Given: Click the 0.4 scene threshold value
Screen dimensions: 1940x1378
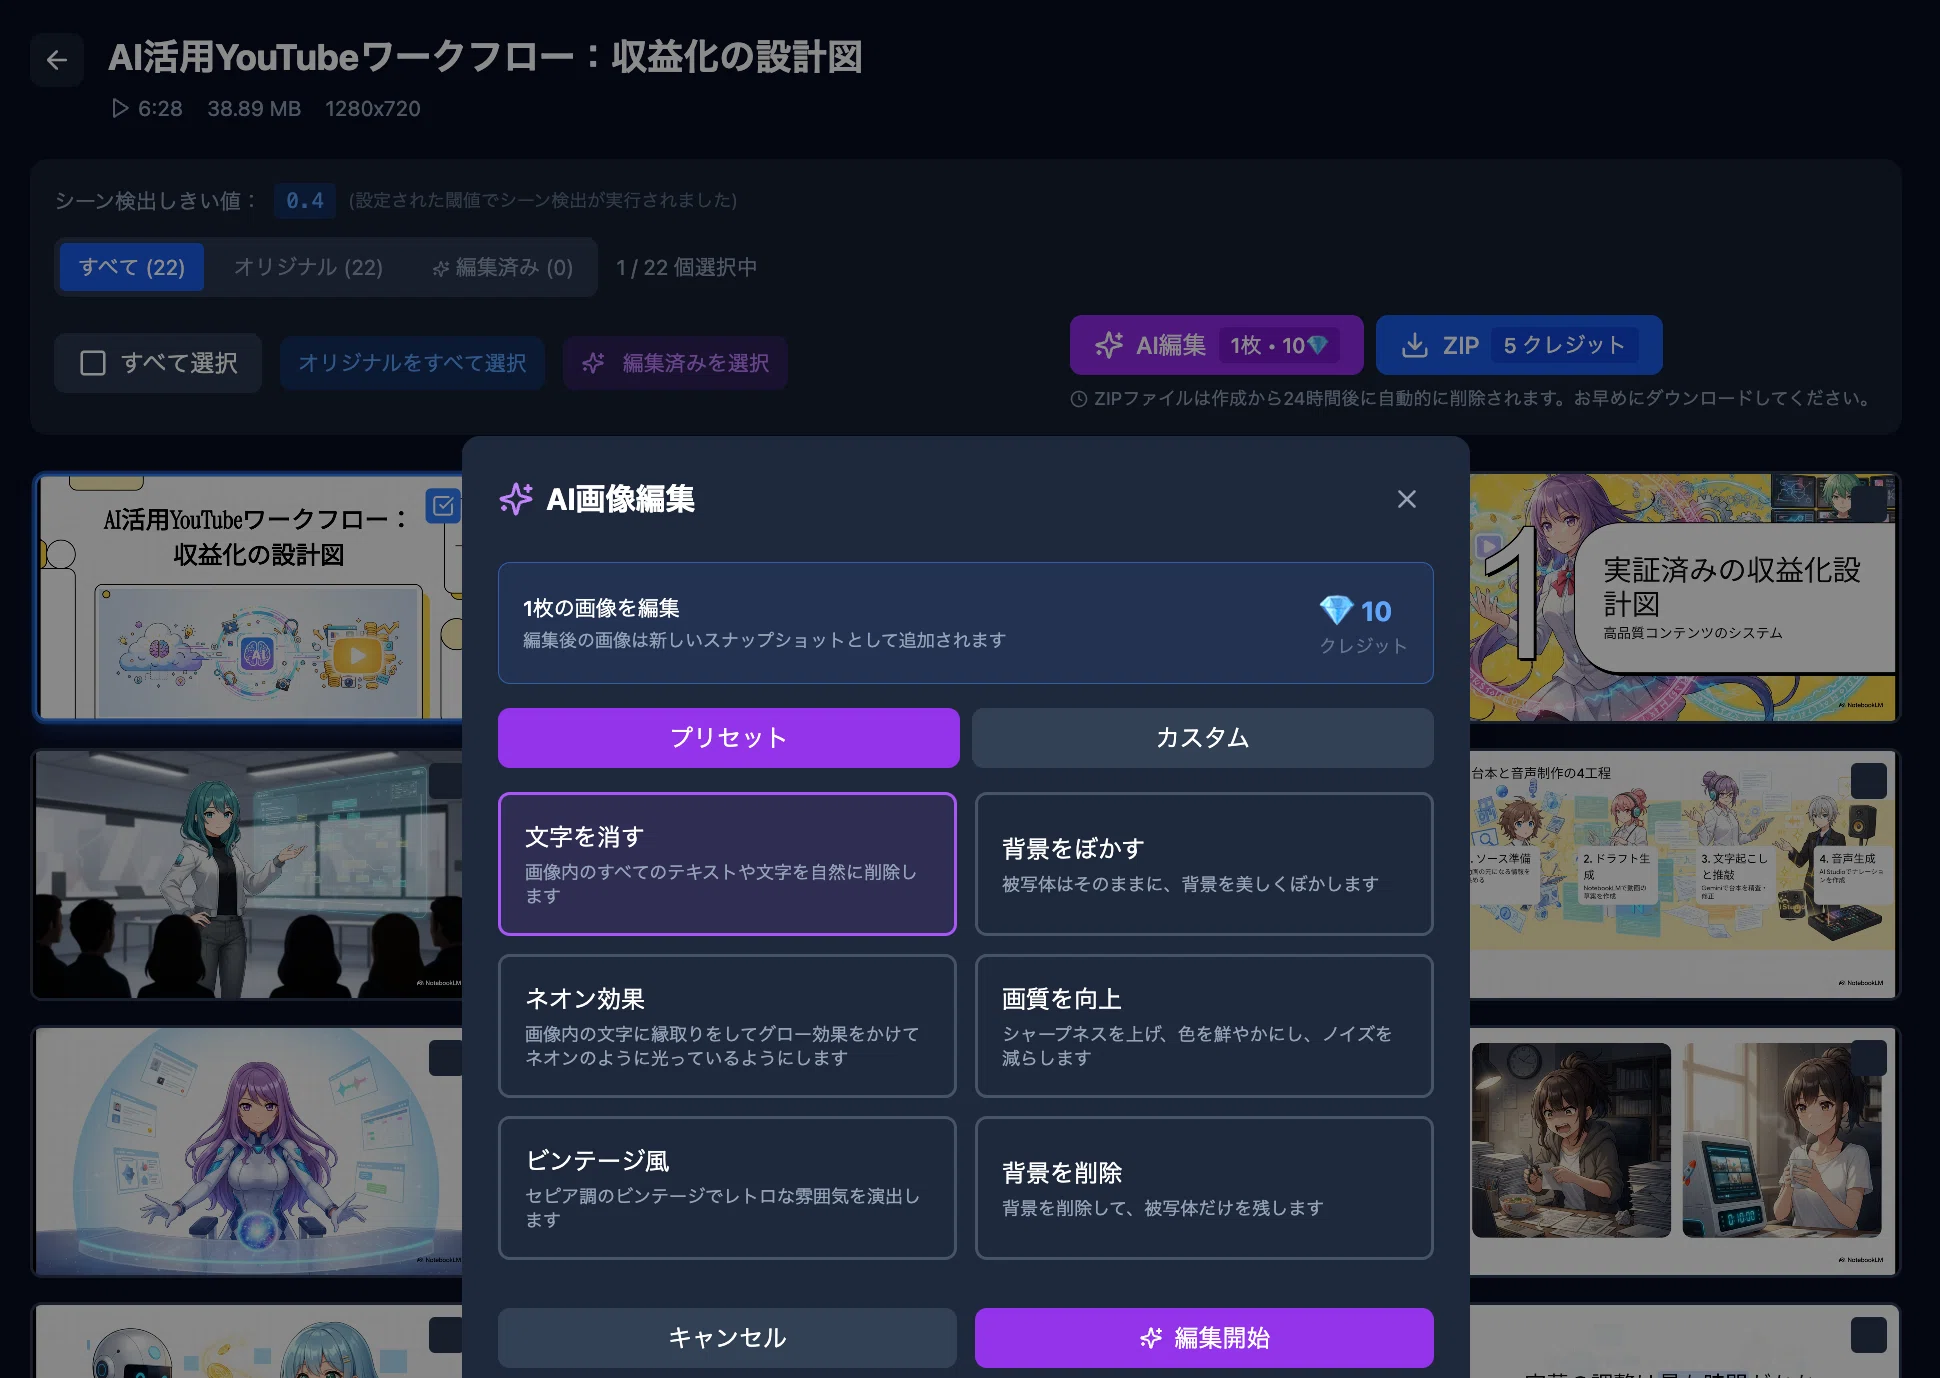Looking at the screenshot, I should click(305, 201).
